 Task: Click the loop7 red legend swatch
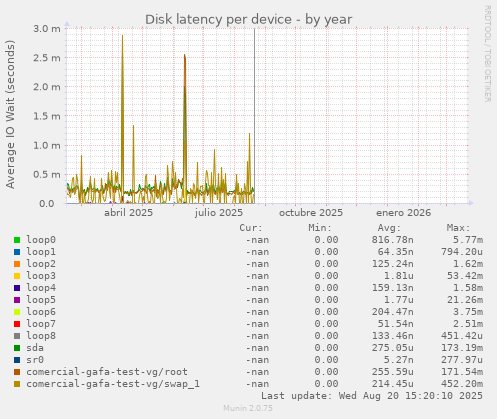pyautogui.click(x=17, y=324)
